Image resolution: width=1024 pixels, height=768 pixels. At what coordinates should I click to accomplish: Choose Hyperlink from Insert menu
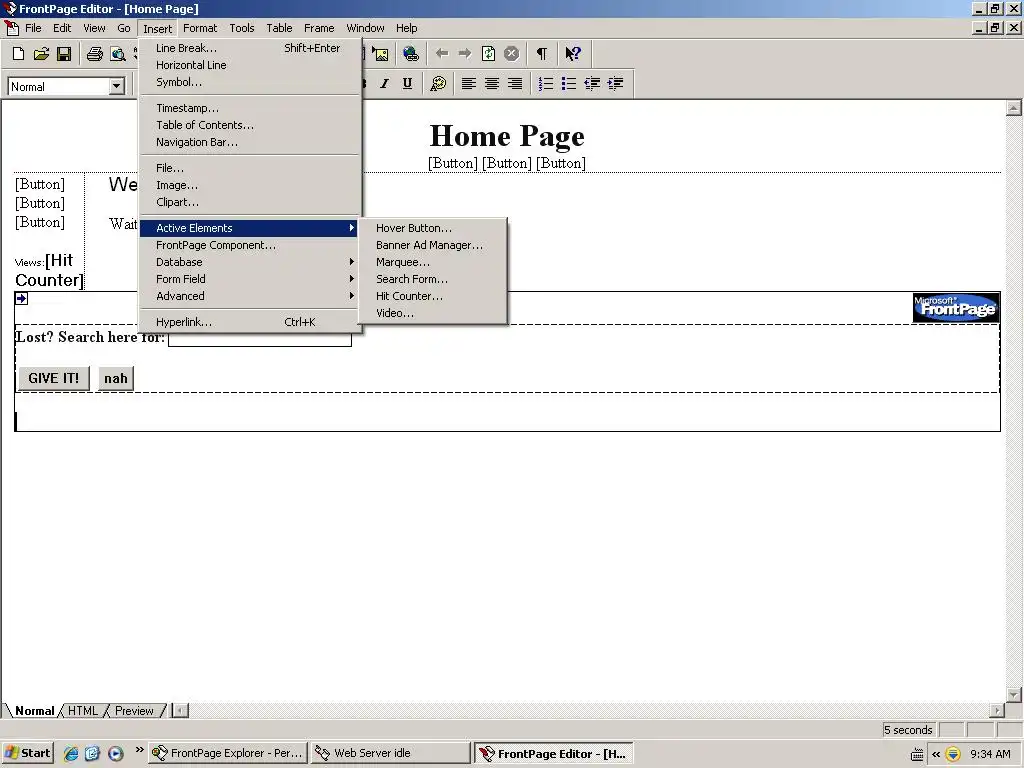click(249, 322)
